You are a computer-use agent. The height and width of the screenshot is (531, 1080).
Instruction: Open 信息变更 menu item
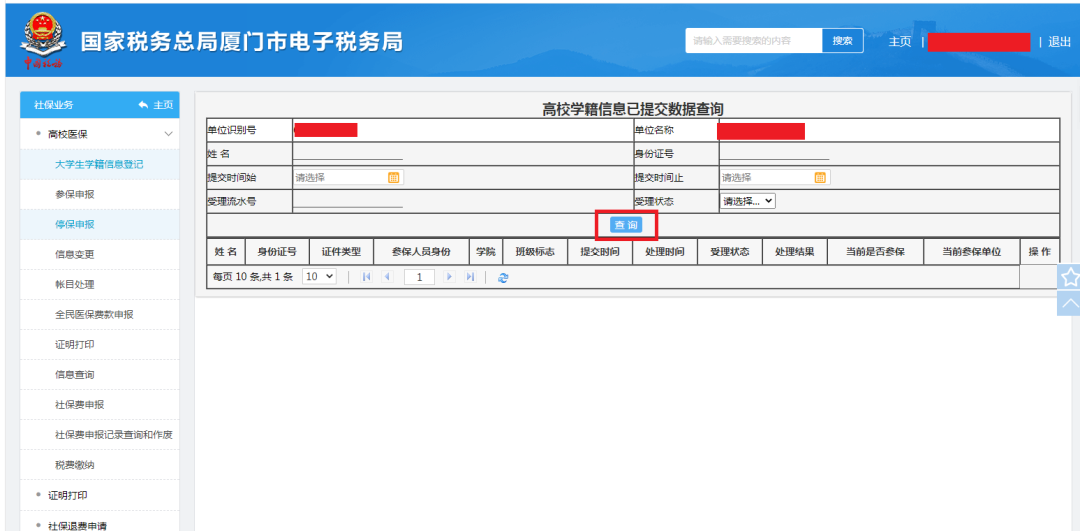pos(99,254)
